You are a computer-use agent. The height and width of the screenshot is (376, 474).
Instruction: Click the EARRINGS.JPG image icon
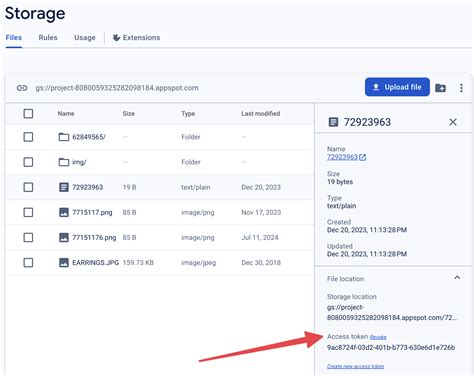point(64,263)
